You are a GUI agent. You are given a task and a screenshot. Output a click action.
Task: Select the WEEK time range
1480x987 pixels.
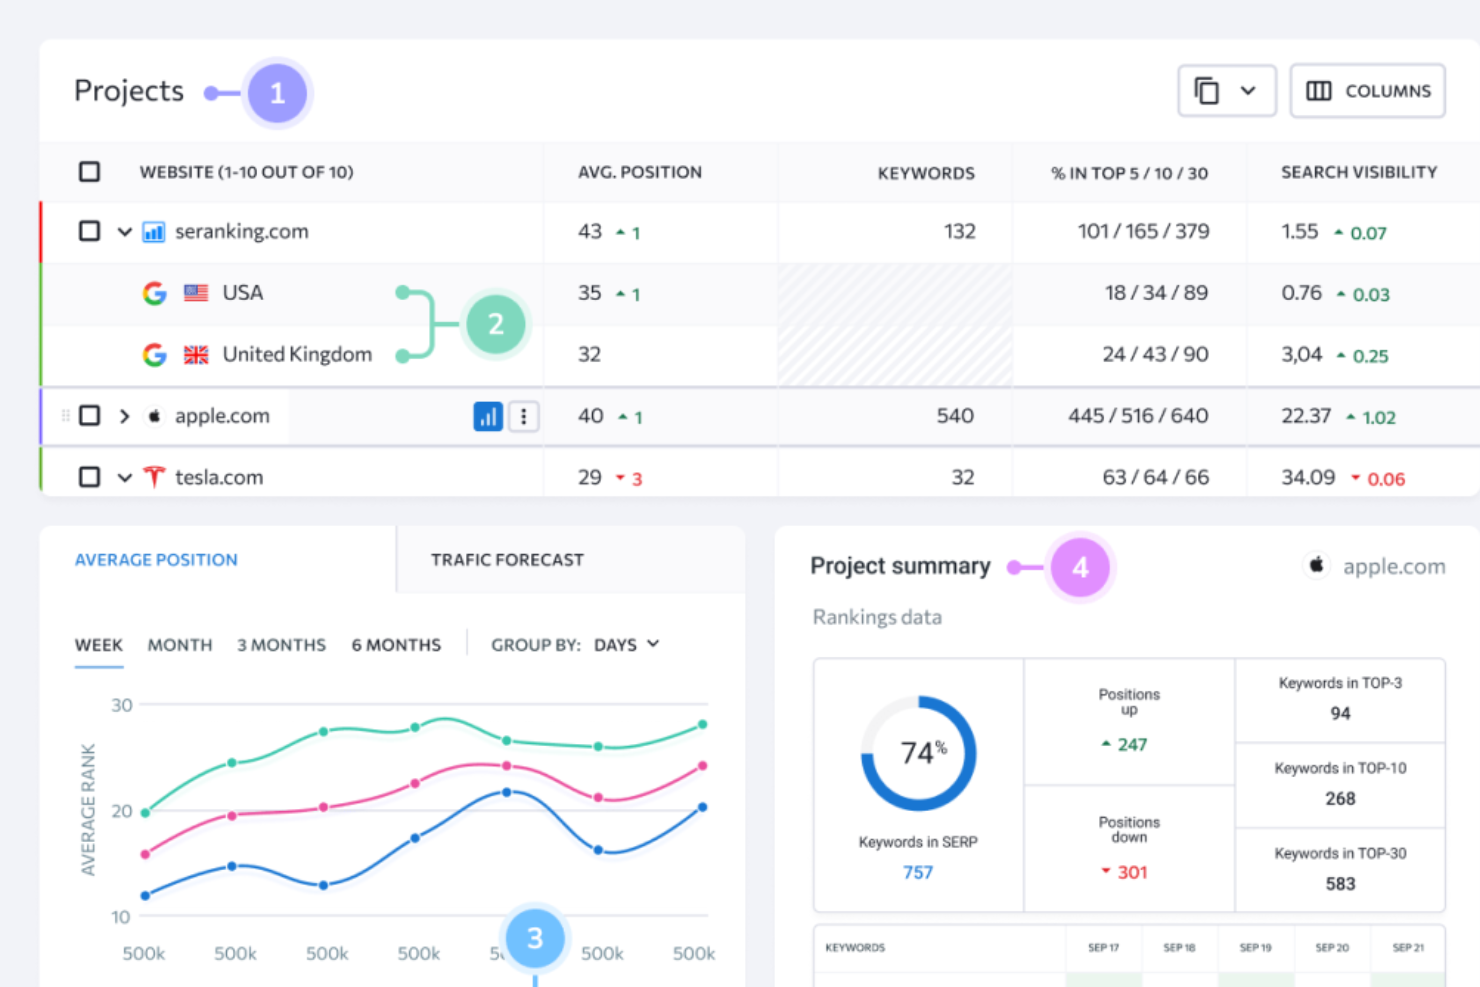(x=99, y=645)
